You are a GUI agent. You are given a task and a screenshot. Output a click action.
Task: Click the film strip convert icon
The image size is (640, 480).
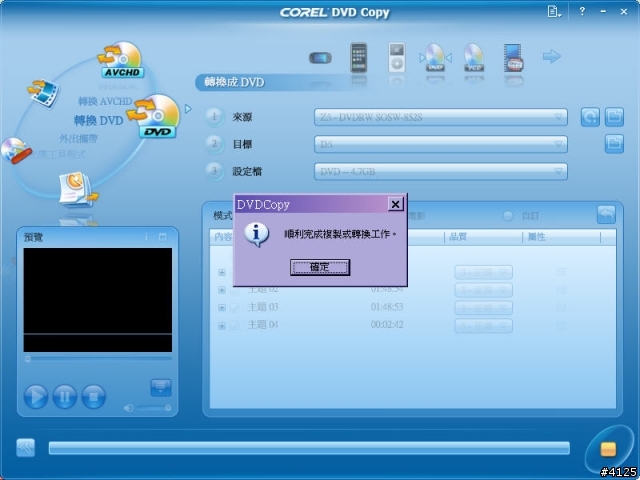coord(43,93)
